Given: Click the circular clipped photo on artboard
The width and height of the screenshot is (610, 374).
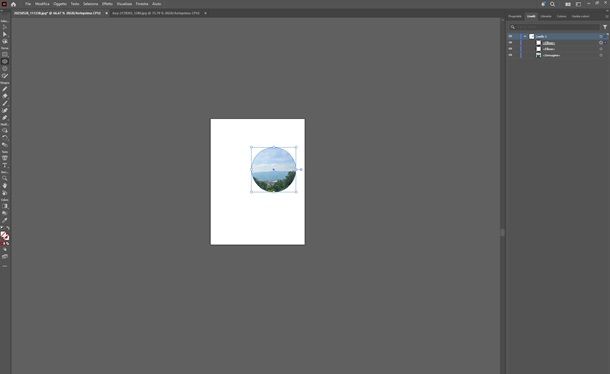Looking at the screenshot, I should (273, 169).
